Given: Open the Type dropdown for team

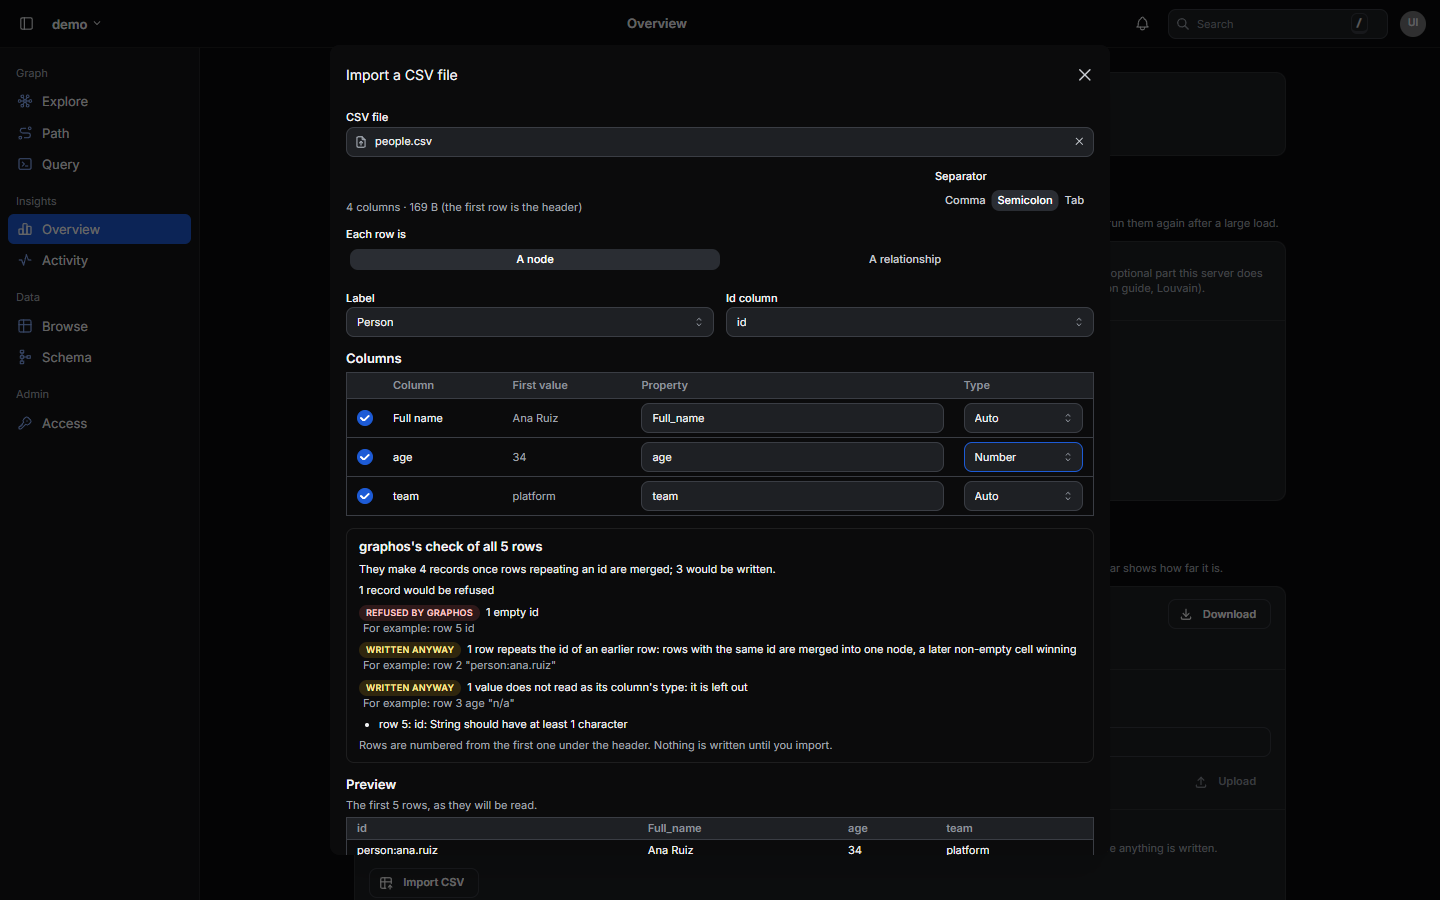Looking at the screenshot, I should [1023, 496].
